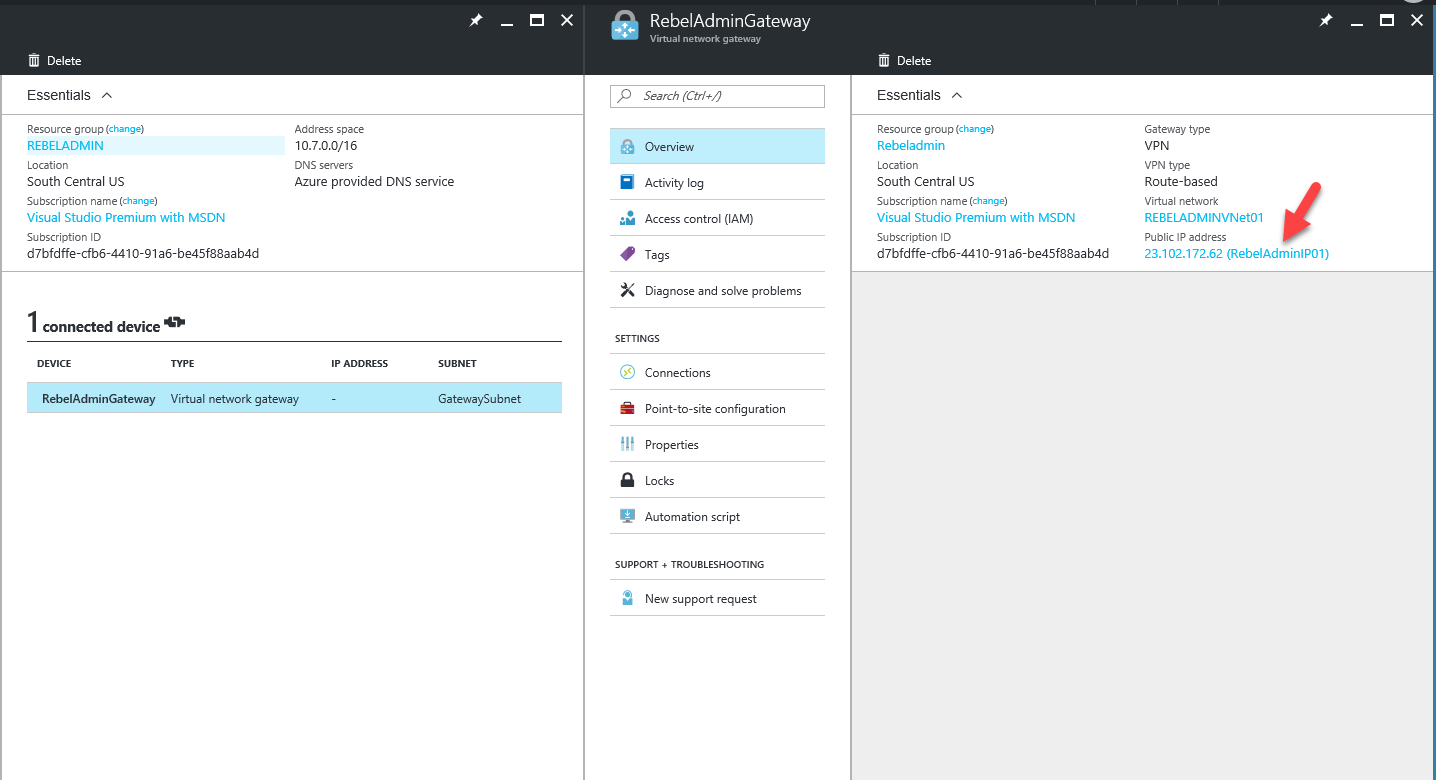The height and width of the screenshot is (780, 1436).
Task: Open Connections under Settings
Action: tap(717, 373)
